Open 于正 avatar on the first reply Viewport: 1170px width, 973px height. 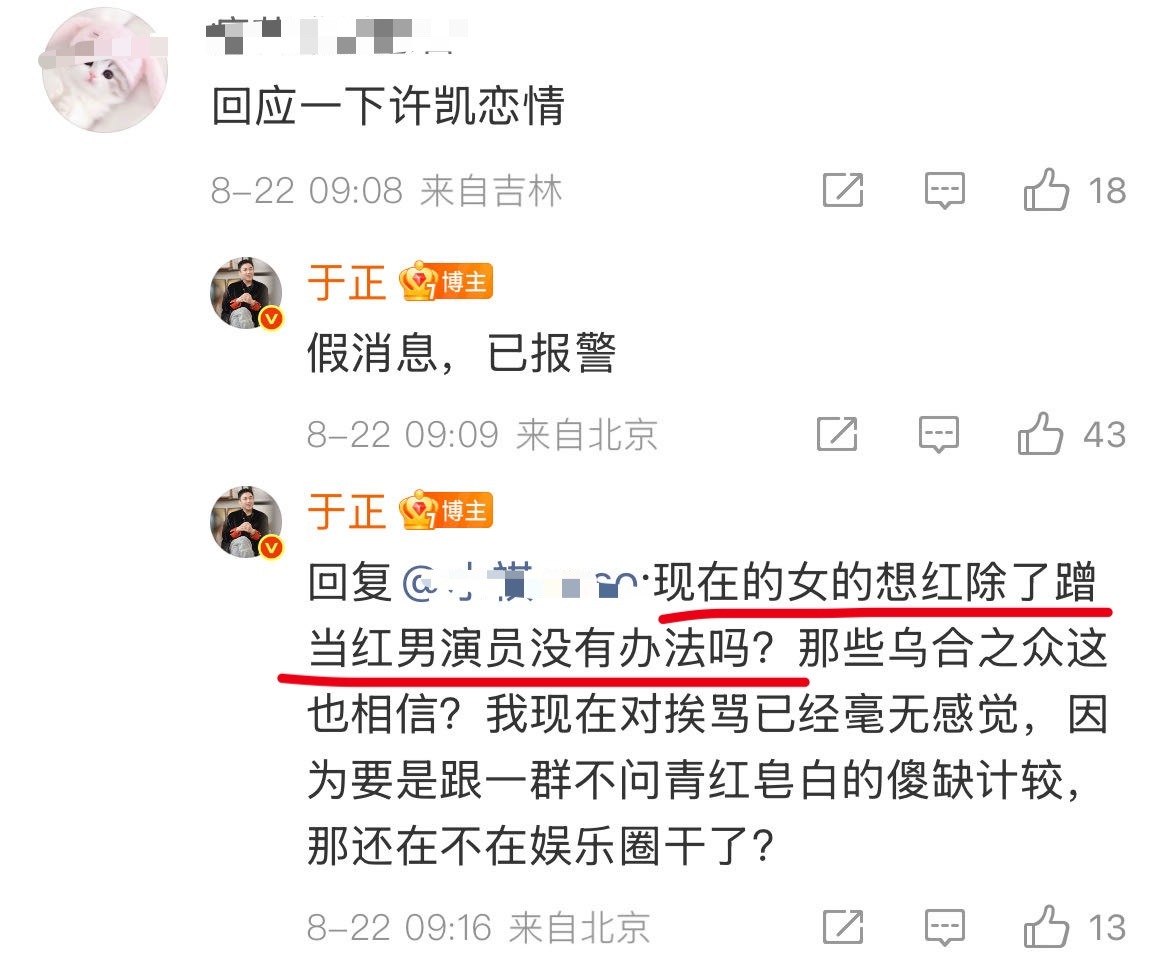246,293
